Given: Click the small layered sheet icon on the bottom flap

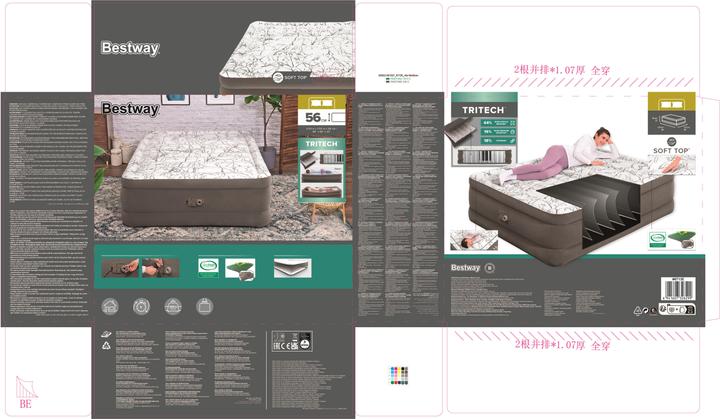Looking at the screenshot, I should (107, 334).
